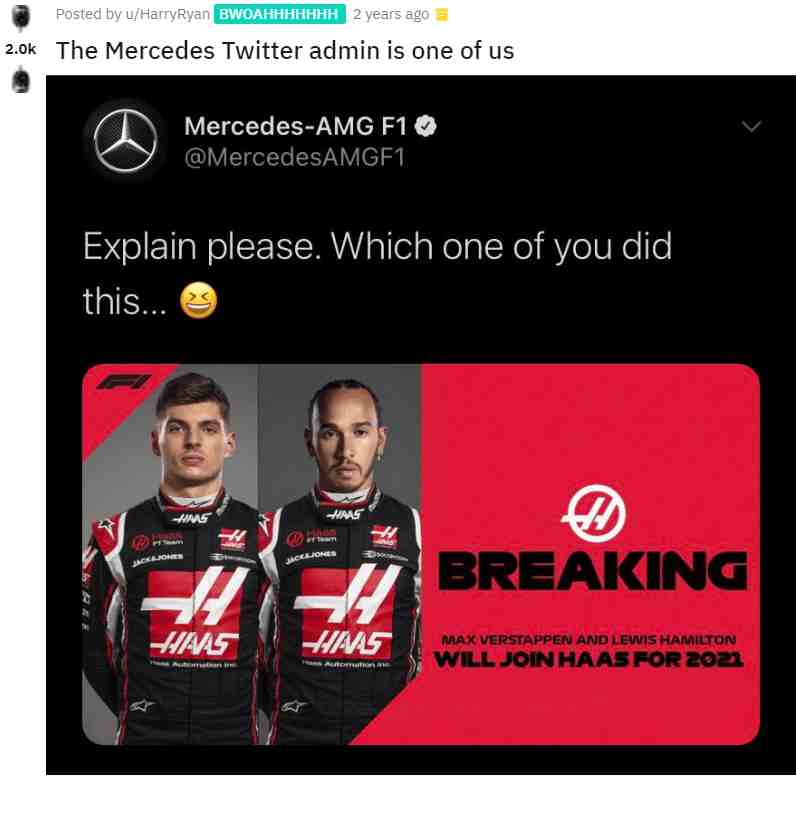The image size is (796, 815).
Task: Click the verified badge next to Mercedes-AMG F1
Action: coord(425,126)
